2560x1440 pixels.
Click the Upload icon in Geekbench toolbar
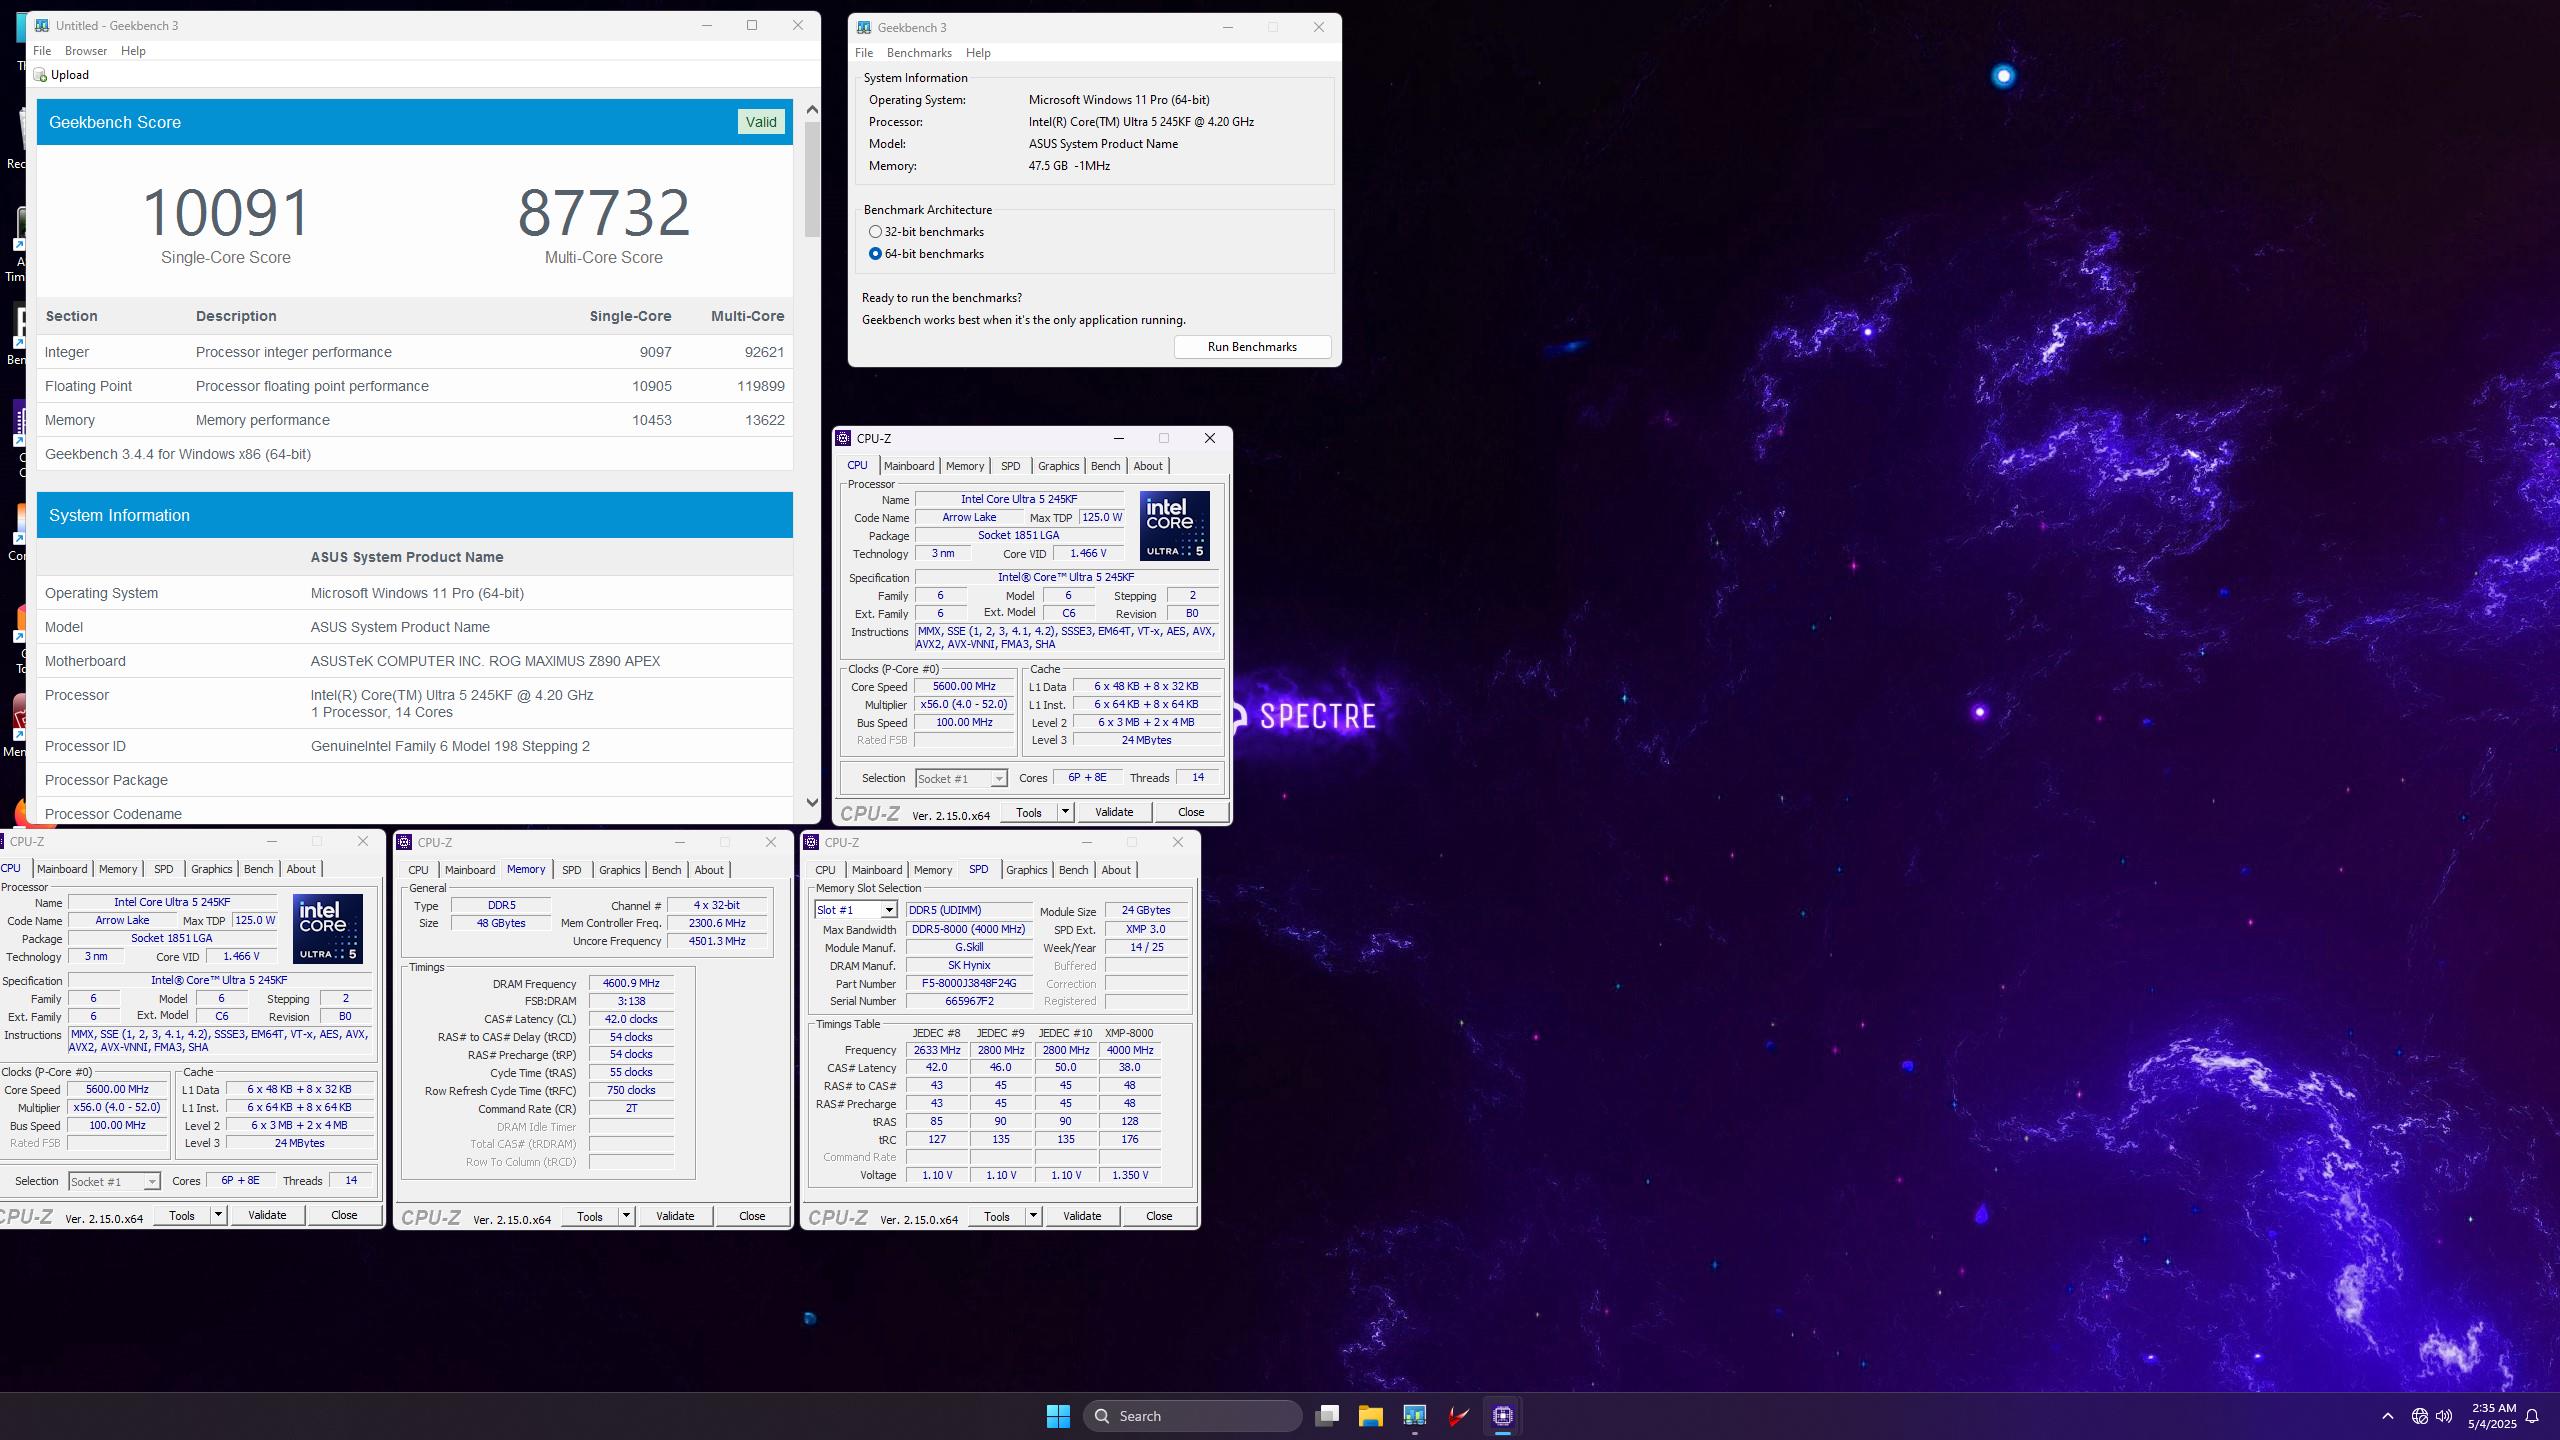point(40,75)
